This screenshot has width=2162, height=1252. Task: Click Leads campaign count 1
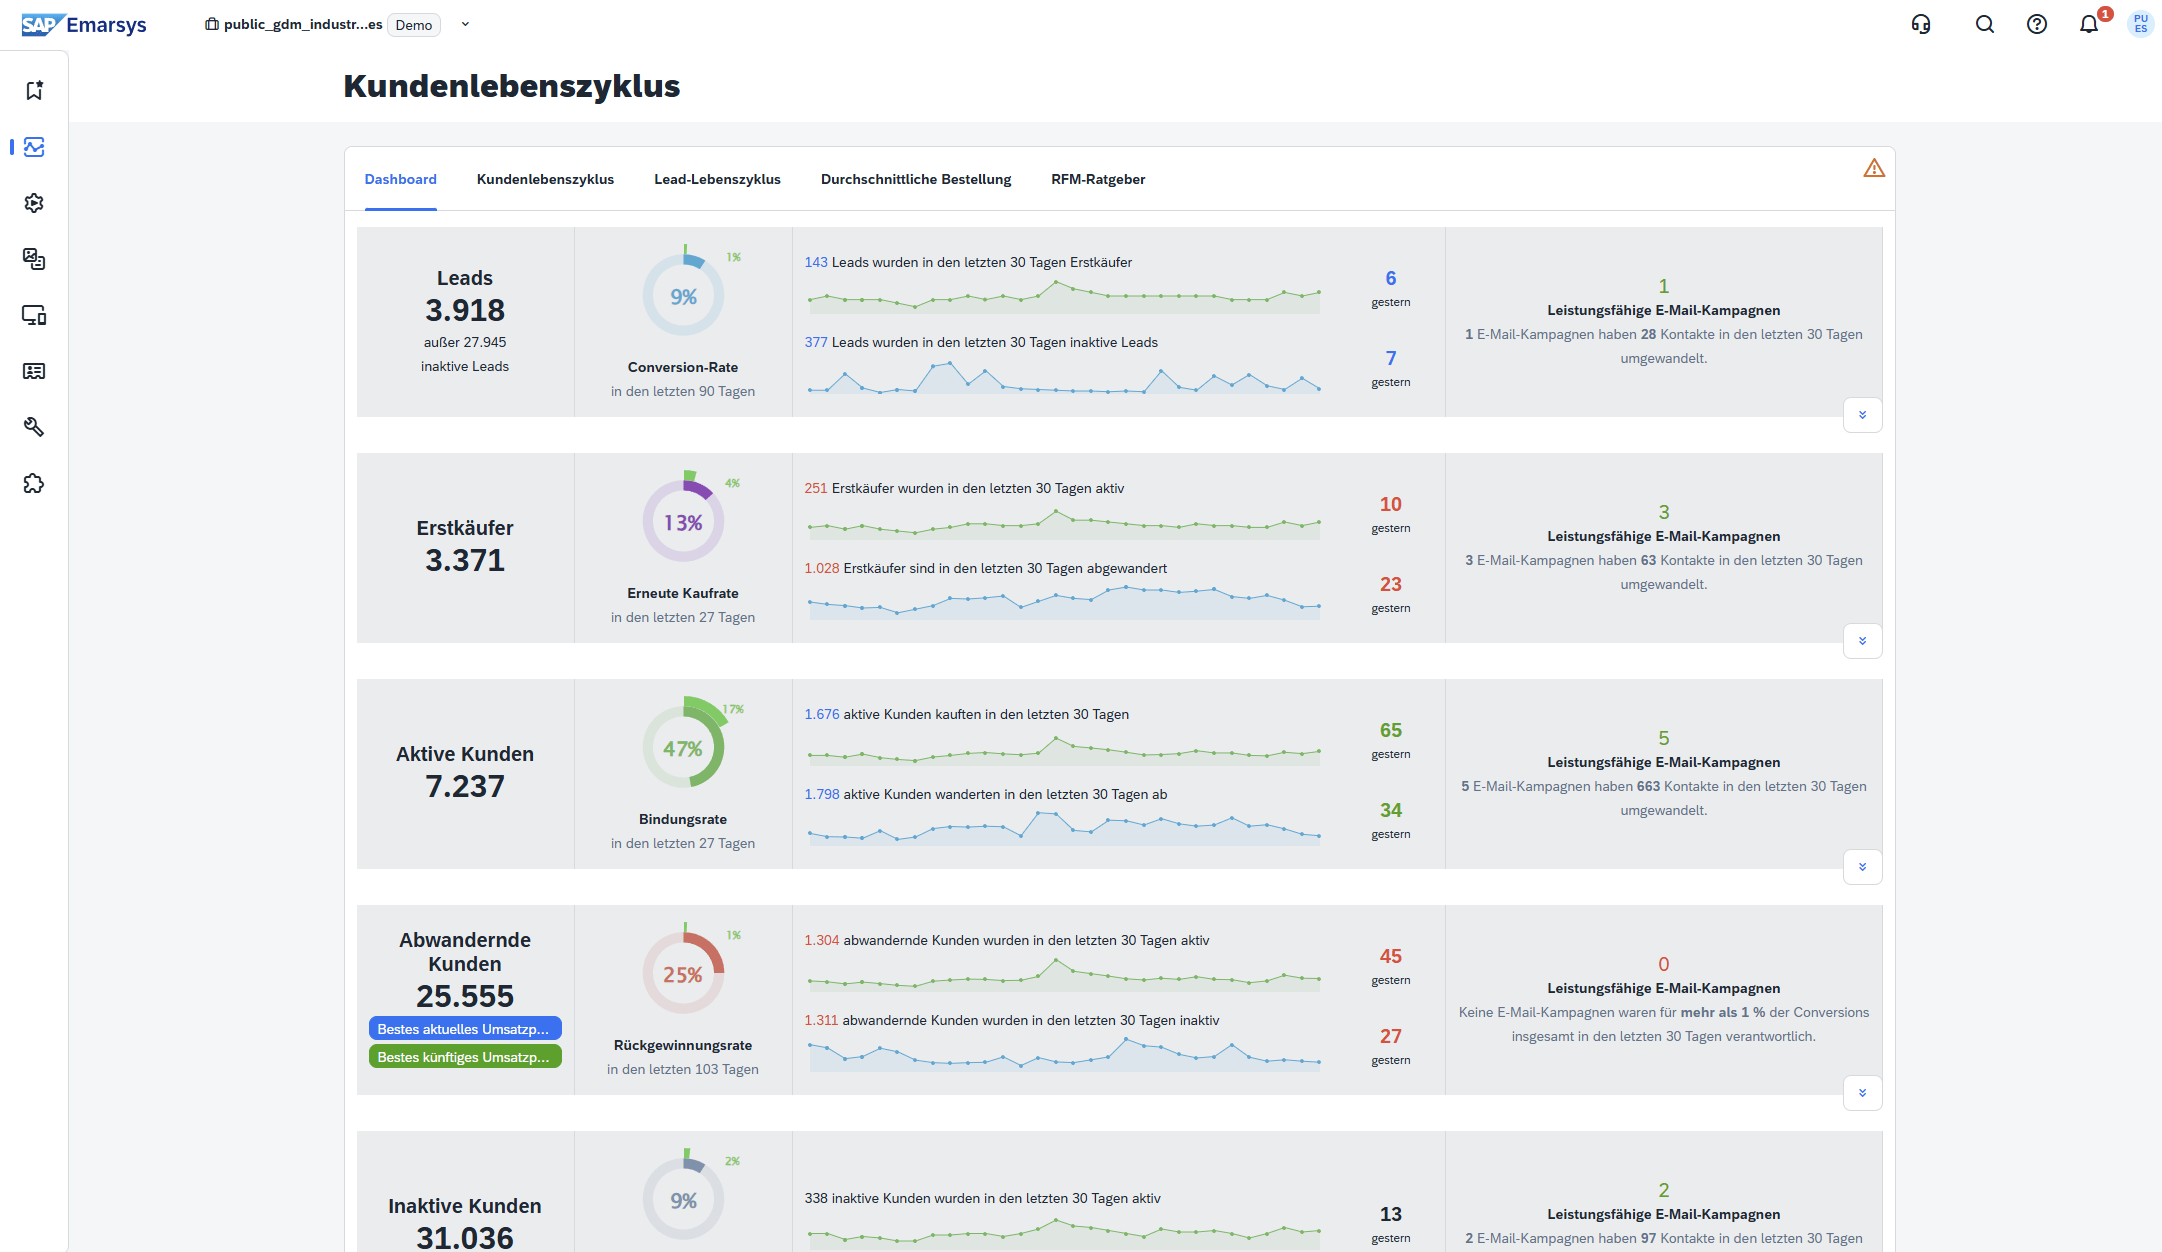1663,286
